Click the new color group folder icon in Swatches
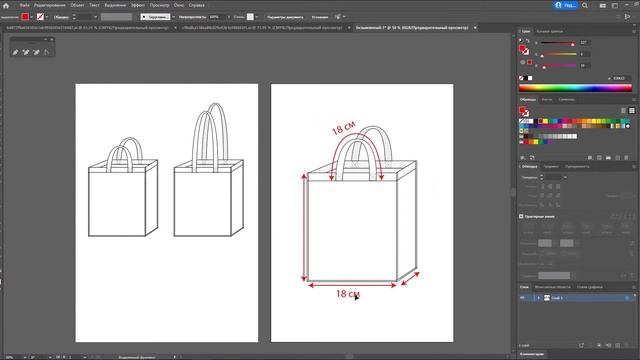Viewport: 640px width, 360px height. tap(608, 158)
